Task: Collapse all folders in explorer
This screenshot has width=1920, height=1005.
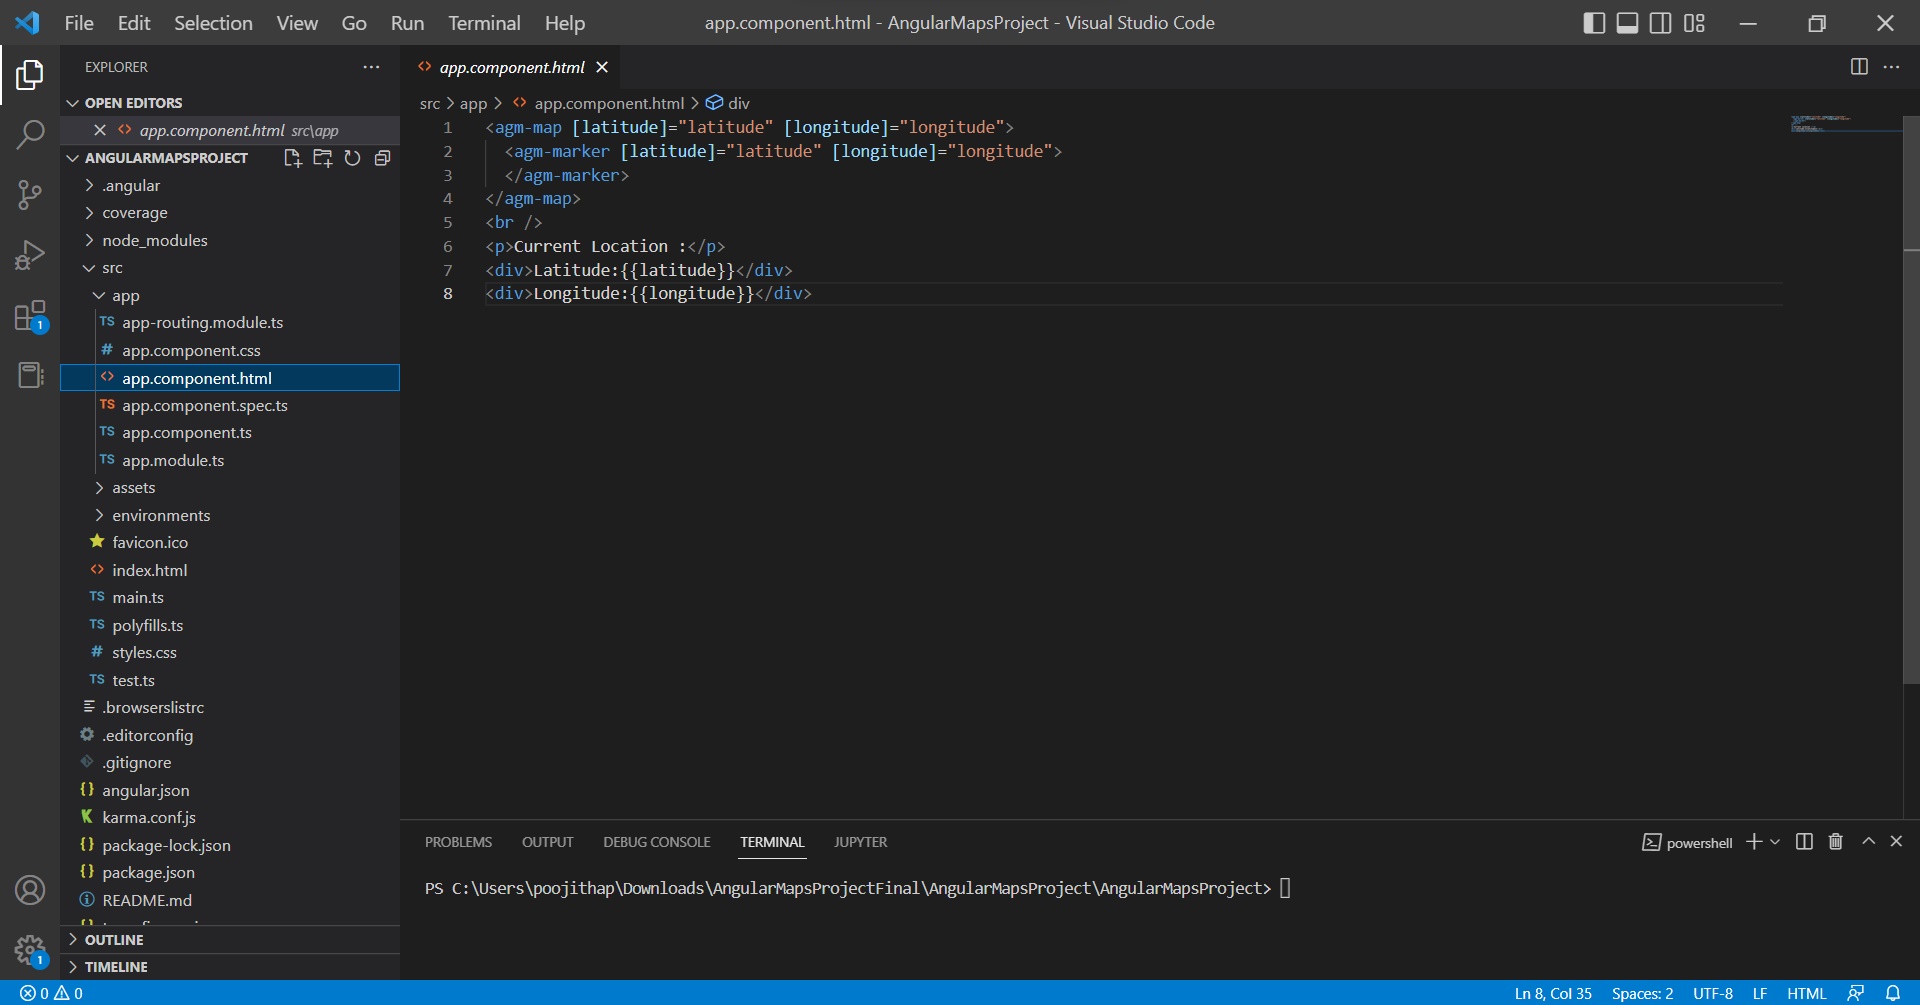Action: click(x=382, y=158)
